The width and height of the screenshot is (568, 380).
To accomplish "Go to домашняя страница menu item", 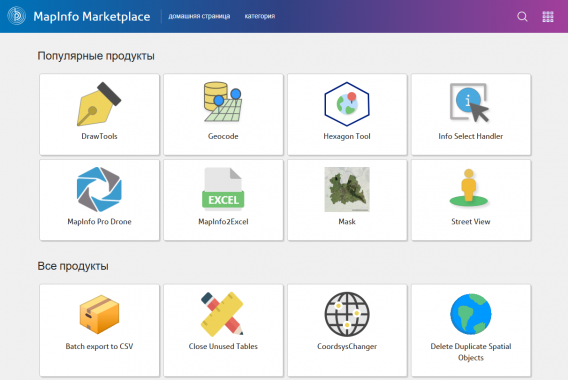I will click(199, 16).
